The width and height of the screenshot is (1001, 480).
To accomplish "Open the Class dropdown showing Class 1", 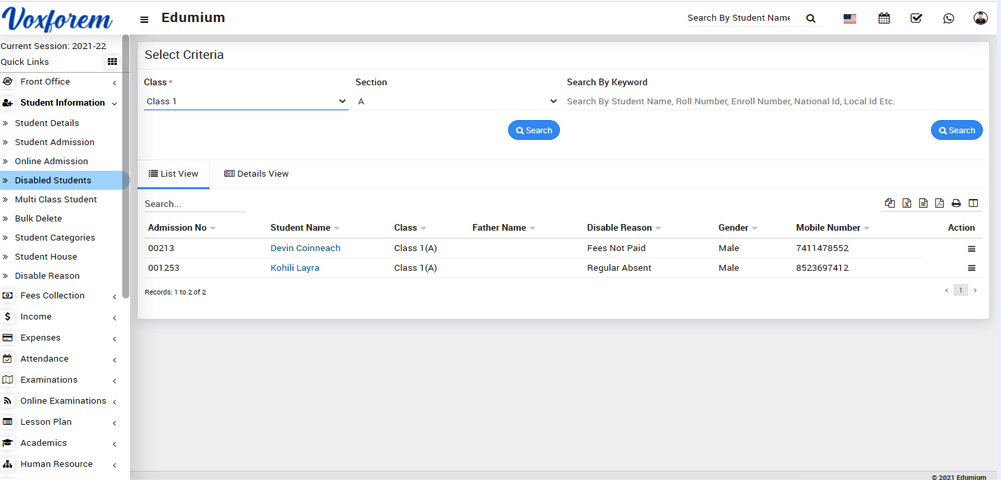I will pos(245,101).
